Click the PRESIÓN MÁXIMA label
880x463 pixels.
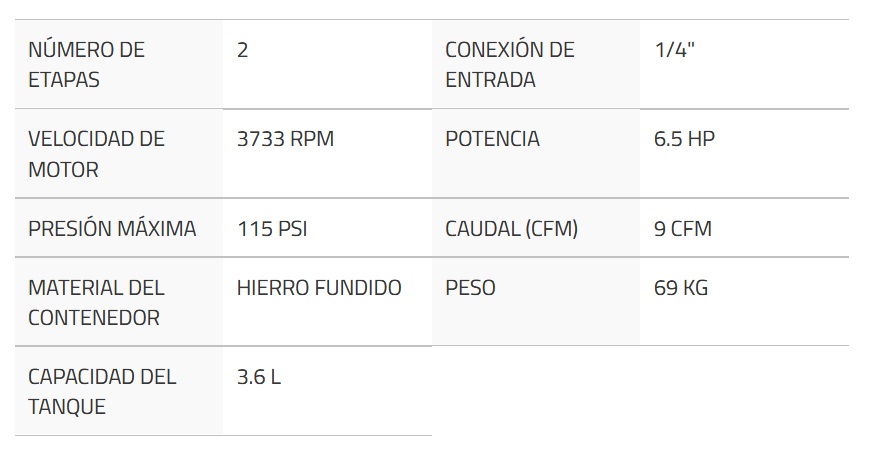coord(112,229)
